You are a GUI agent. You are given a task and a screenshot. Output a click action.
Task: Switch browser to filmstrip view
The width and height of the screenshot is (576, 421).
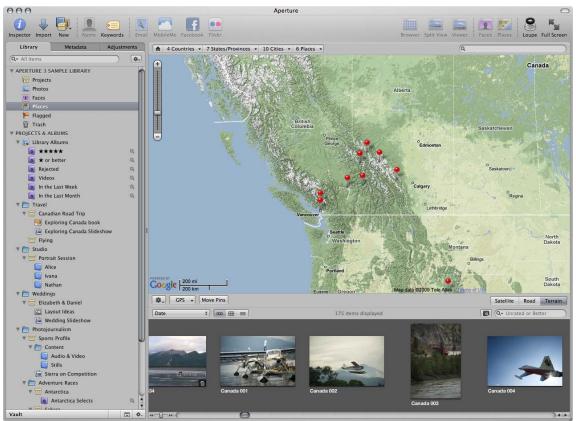[x=220, y=313]
